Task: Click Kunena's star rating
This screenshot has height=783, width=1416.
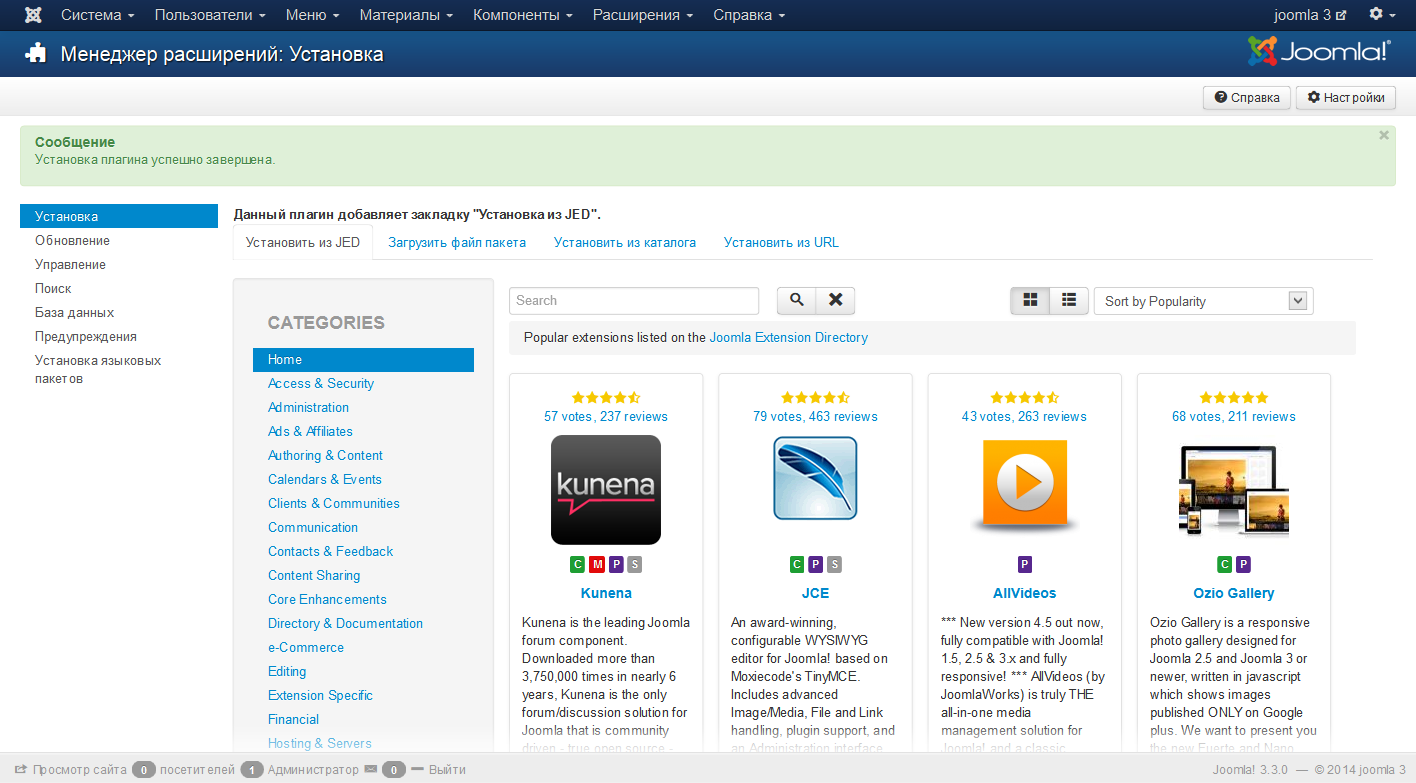Action: (x=606, y=398)
